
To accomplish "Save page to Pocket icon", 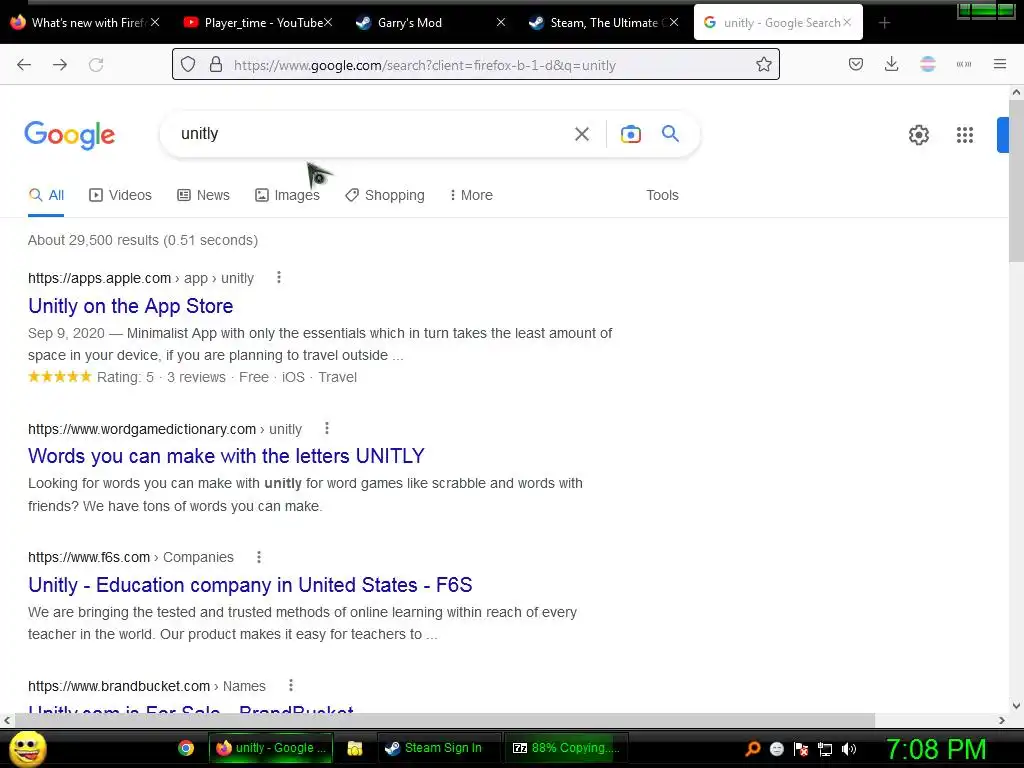I will pos(856,64).
